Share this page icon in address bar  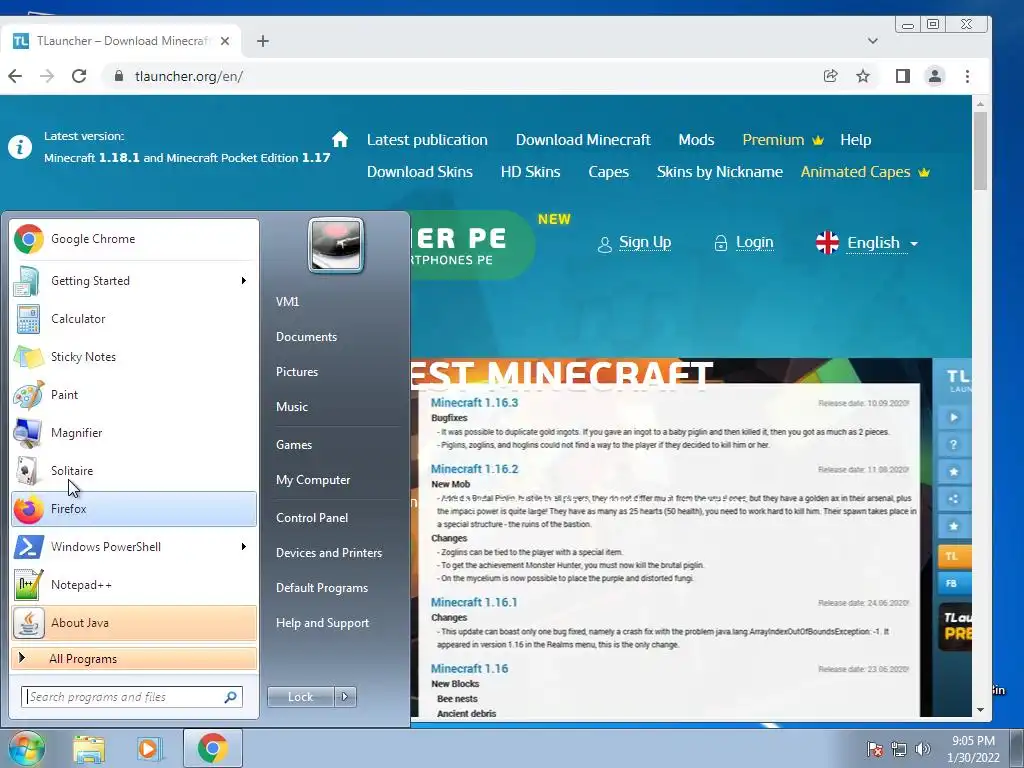coord(830,76)
